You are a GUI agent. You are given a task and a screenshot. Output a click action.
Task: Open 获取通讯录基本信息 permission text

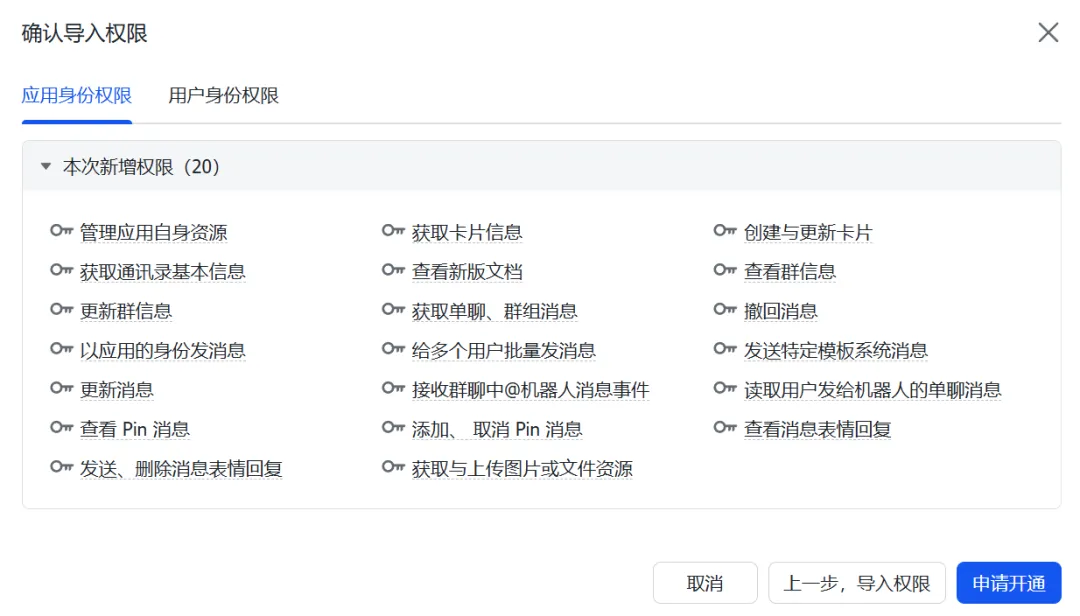coord(163,271)
